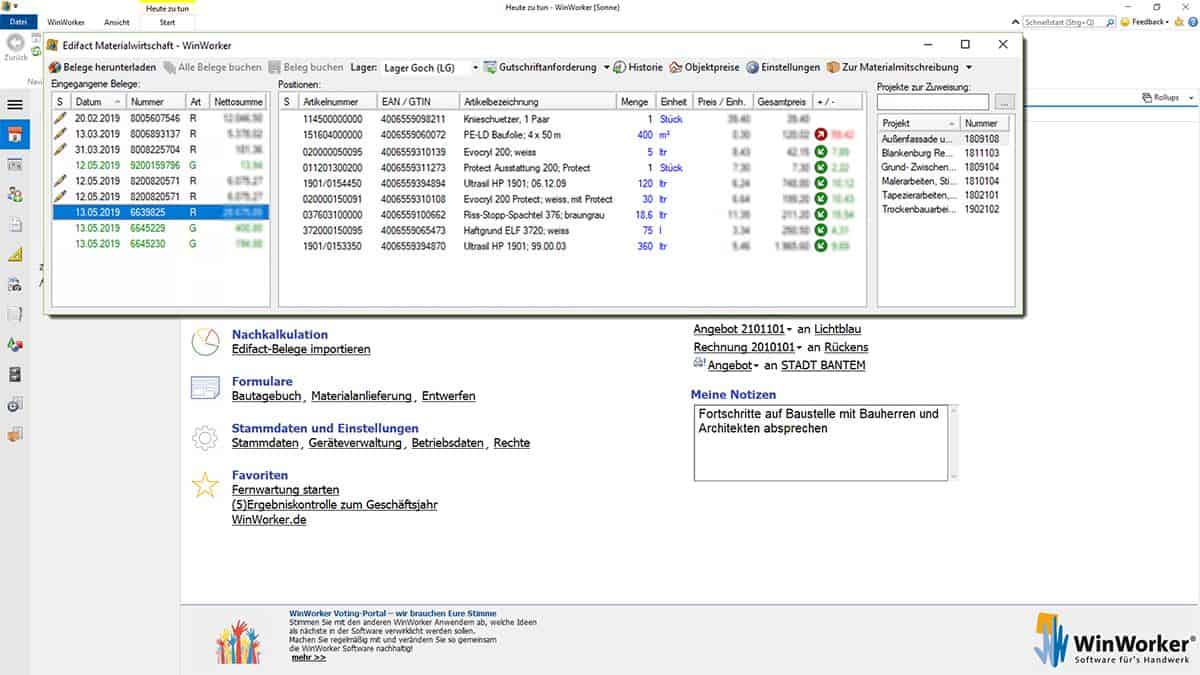Click the Formulare form icon
This screenshot has height=675, width=1200.
205,388
